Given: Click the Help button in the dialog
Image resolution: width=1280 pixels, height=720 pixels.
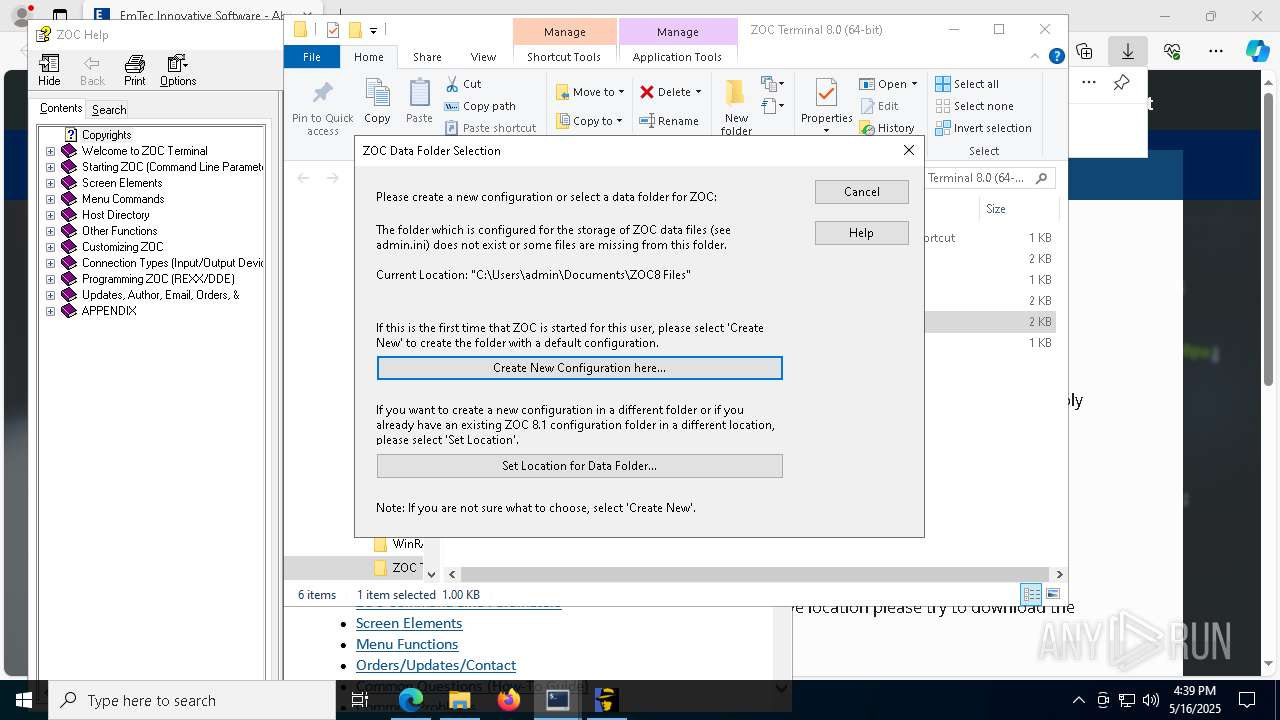Looking at the screenshot, I should [x=862, y=233].
